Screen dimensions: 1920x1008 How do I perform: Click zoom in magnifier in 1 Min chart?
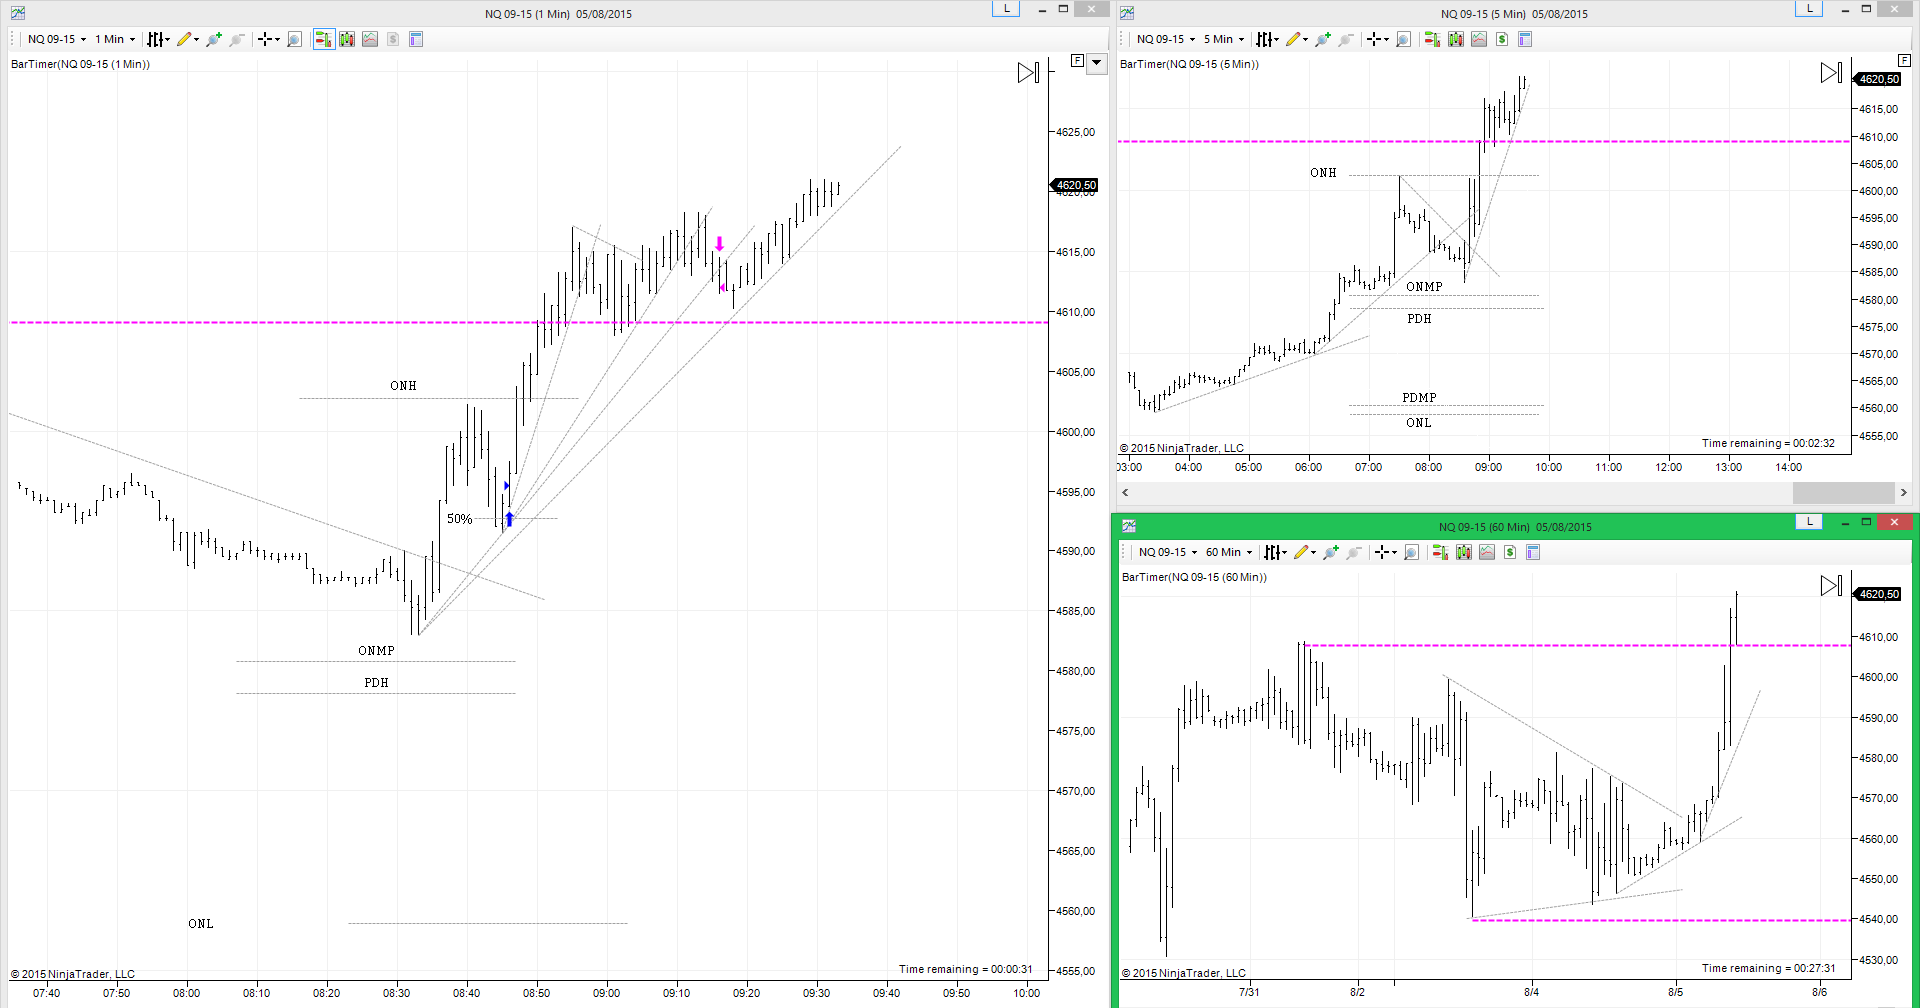(x=213, y=39)
